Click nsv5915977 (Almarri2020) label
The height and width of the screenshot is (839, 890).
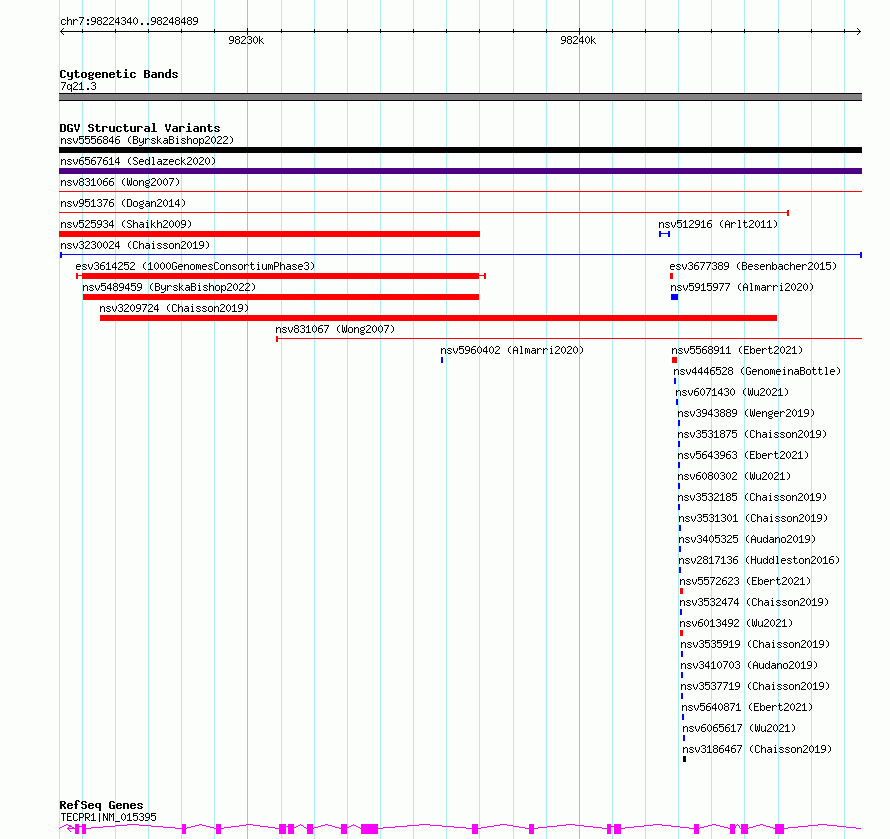click(742, 287)
